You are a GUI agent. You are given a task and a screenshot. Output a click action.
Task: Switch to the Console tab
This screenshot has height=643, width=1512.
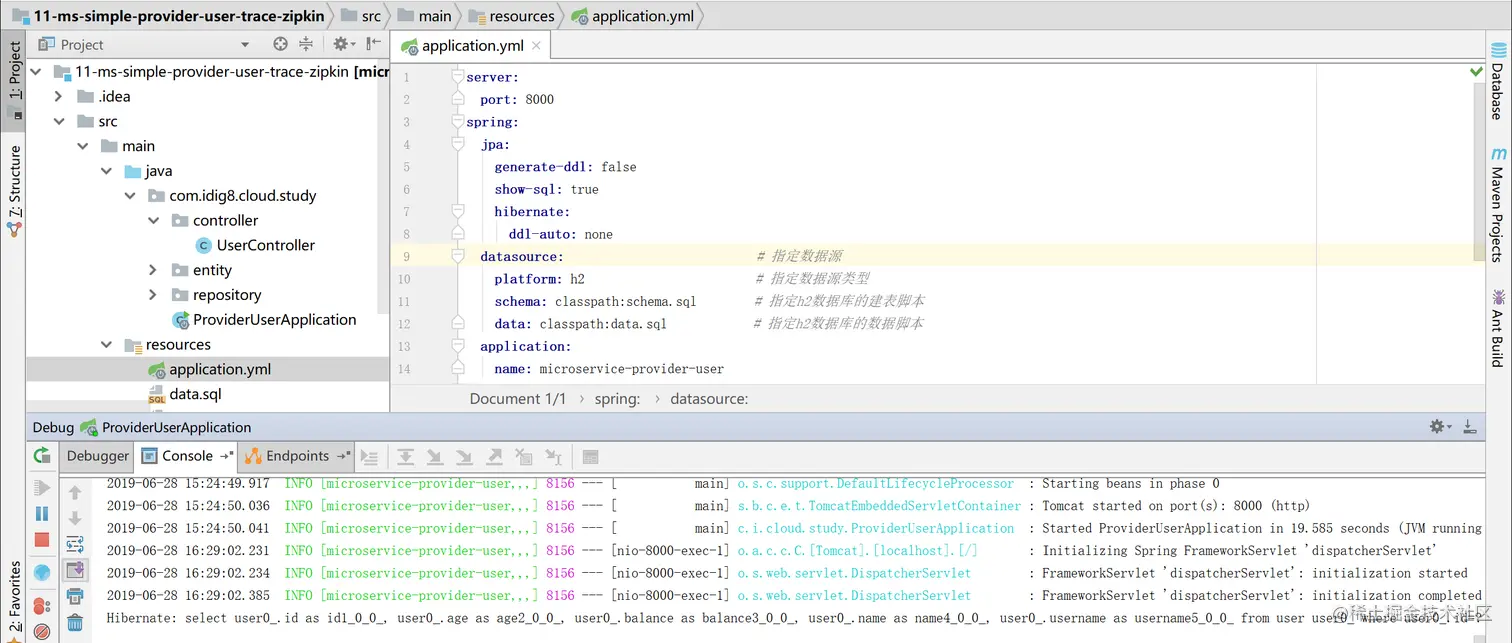187,456
